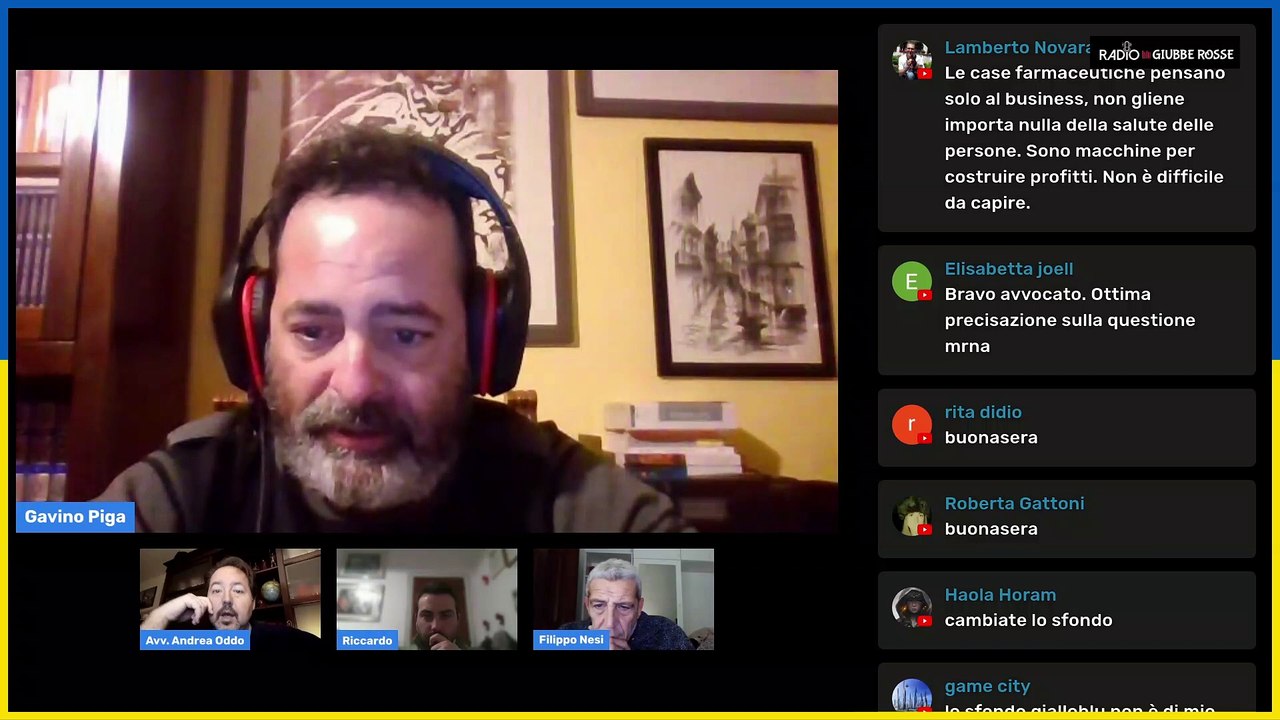This screenshot has width=1280, height=720.
Task: Click the Filippo Nesi name label
Action: (571, 640)
